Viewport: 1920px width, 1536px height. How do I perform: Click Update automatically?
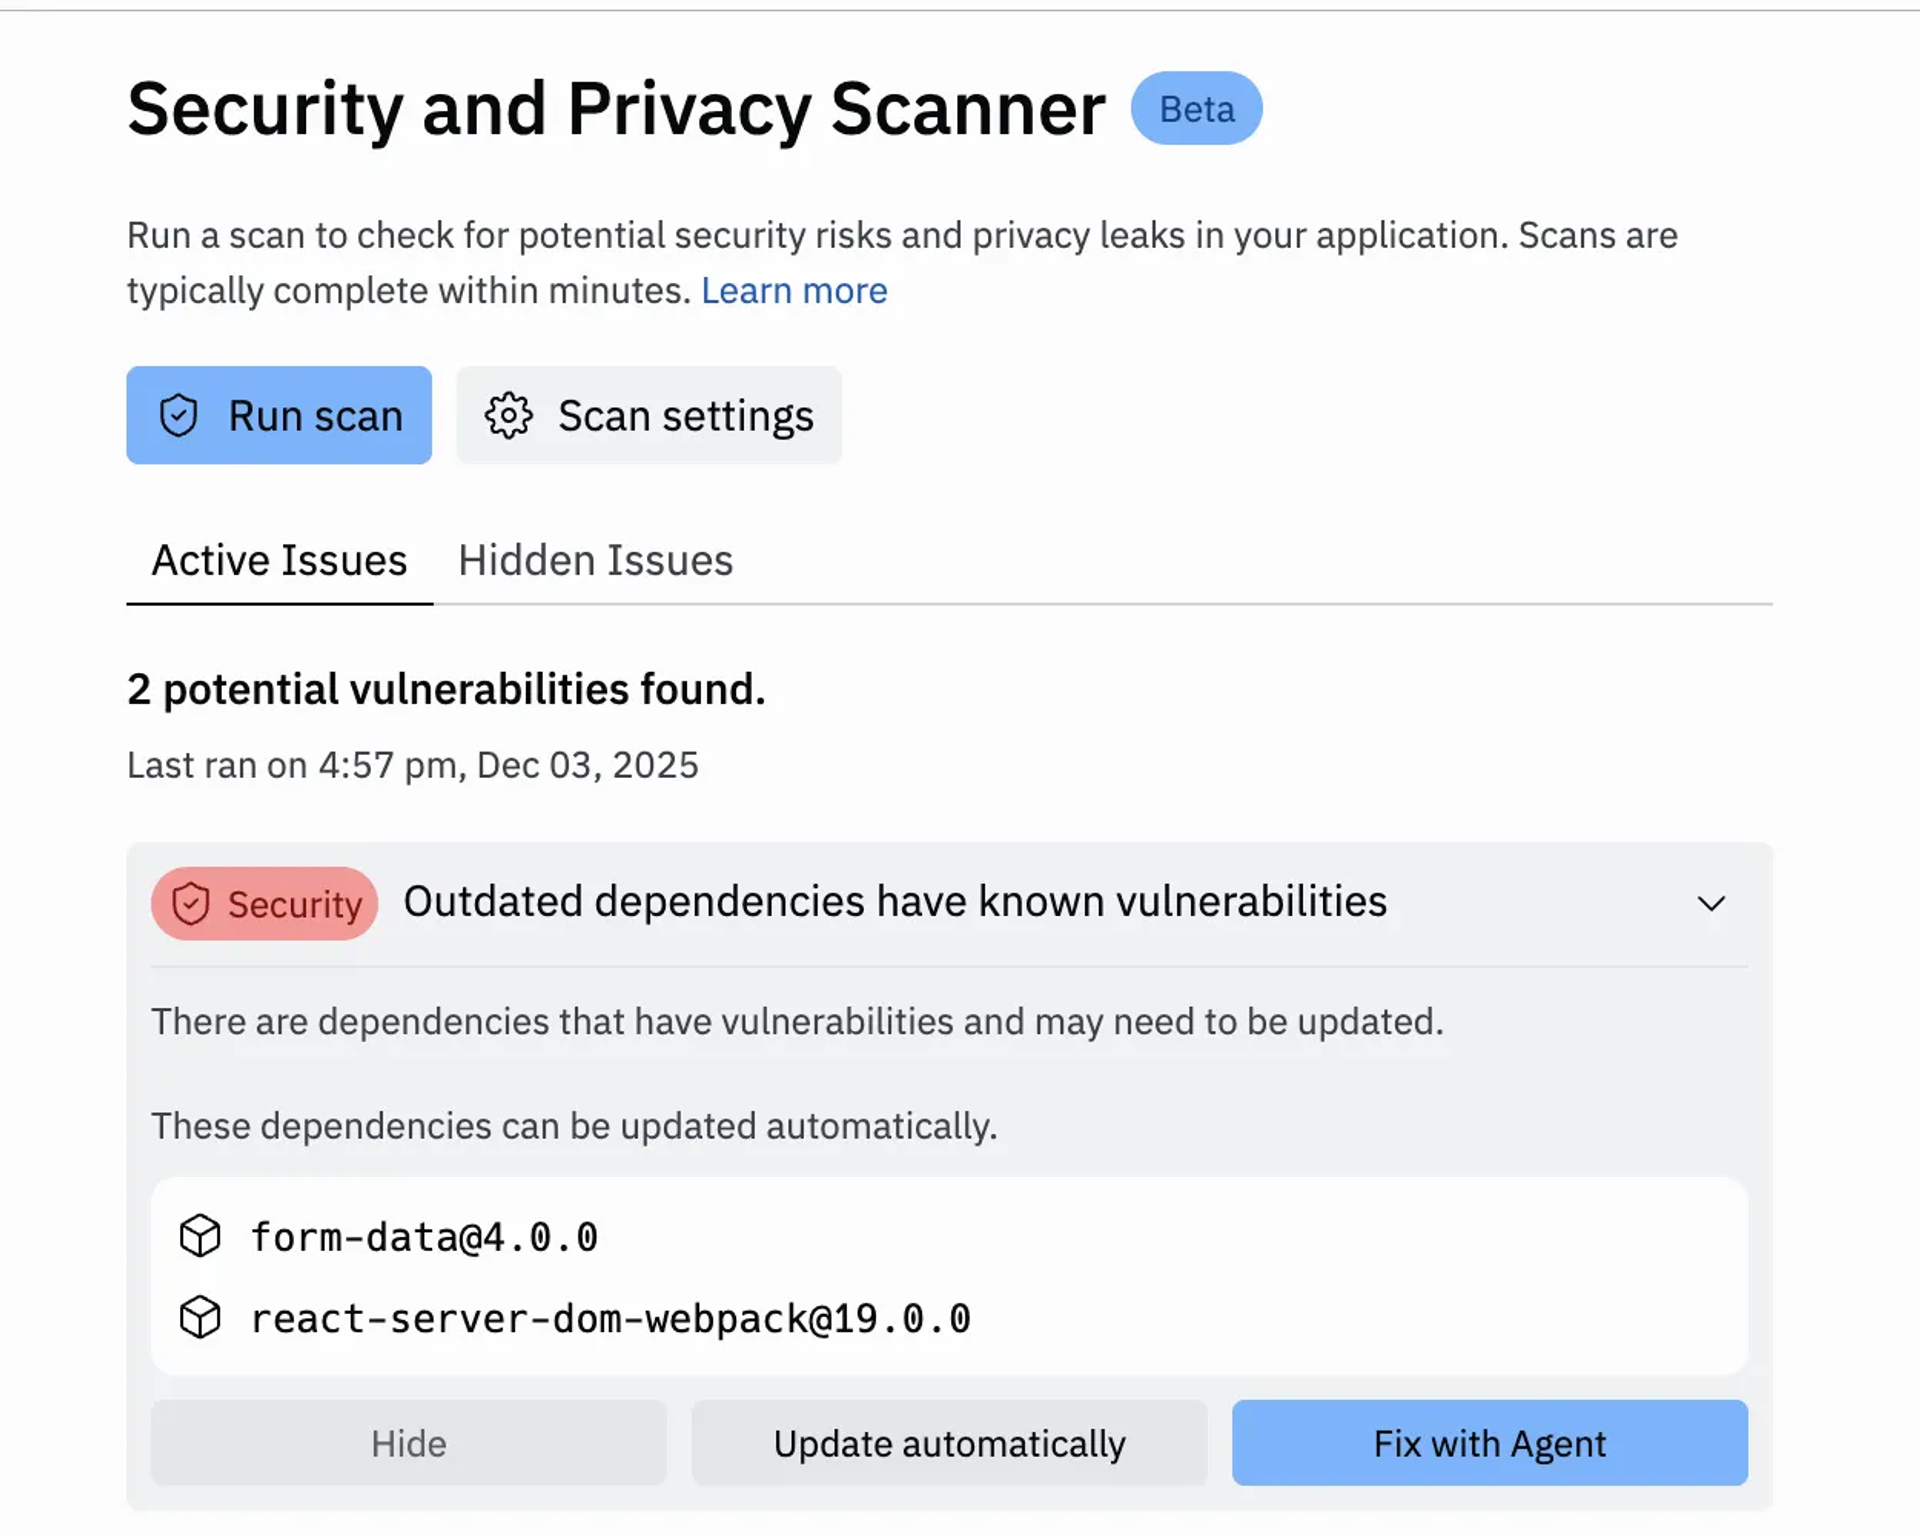pos(949,1443)
